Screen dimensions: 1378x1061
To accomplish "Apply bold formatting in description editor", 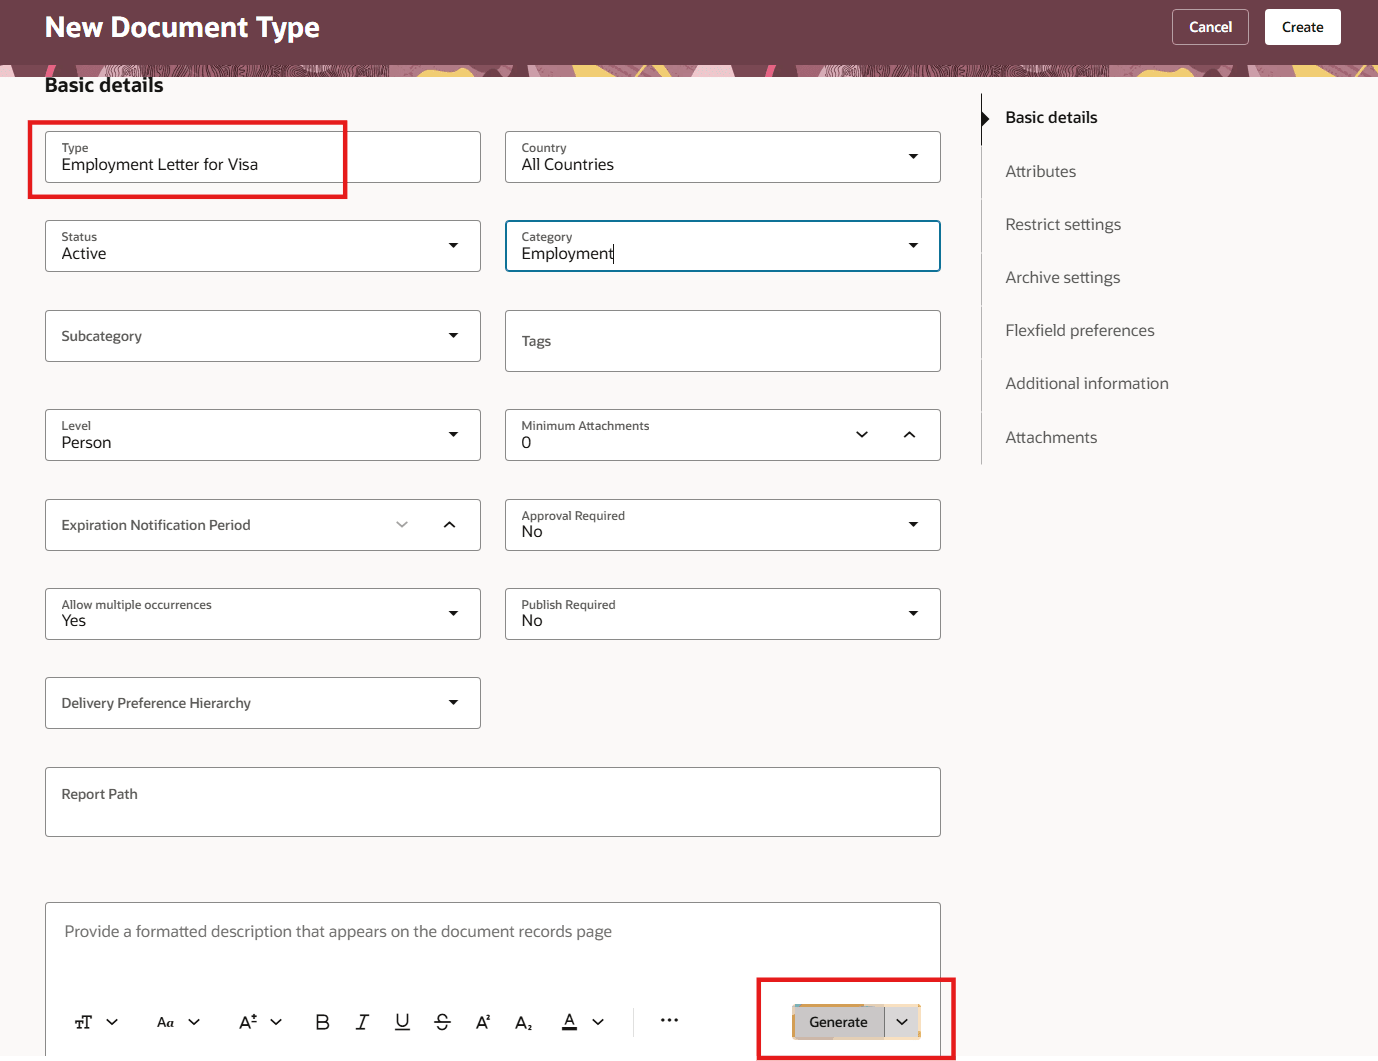I will pyautogui.click(x=322, y=1022).
